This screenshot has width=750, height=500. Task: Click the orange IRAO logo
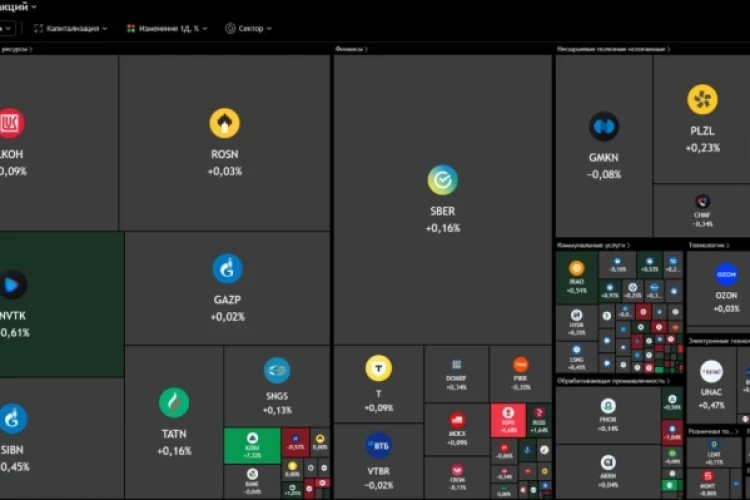(x=576, y=268)
